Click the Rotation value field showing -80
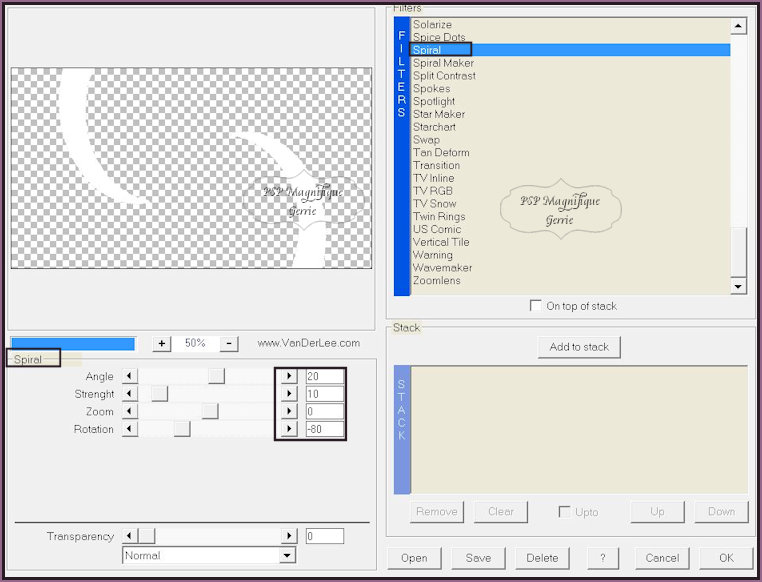Viewport: 762px width, 582px height. pyautogui.click(x=325, y=428)
